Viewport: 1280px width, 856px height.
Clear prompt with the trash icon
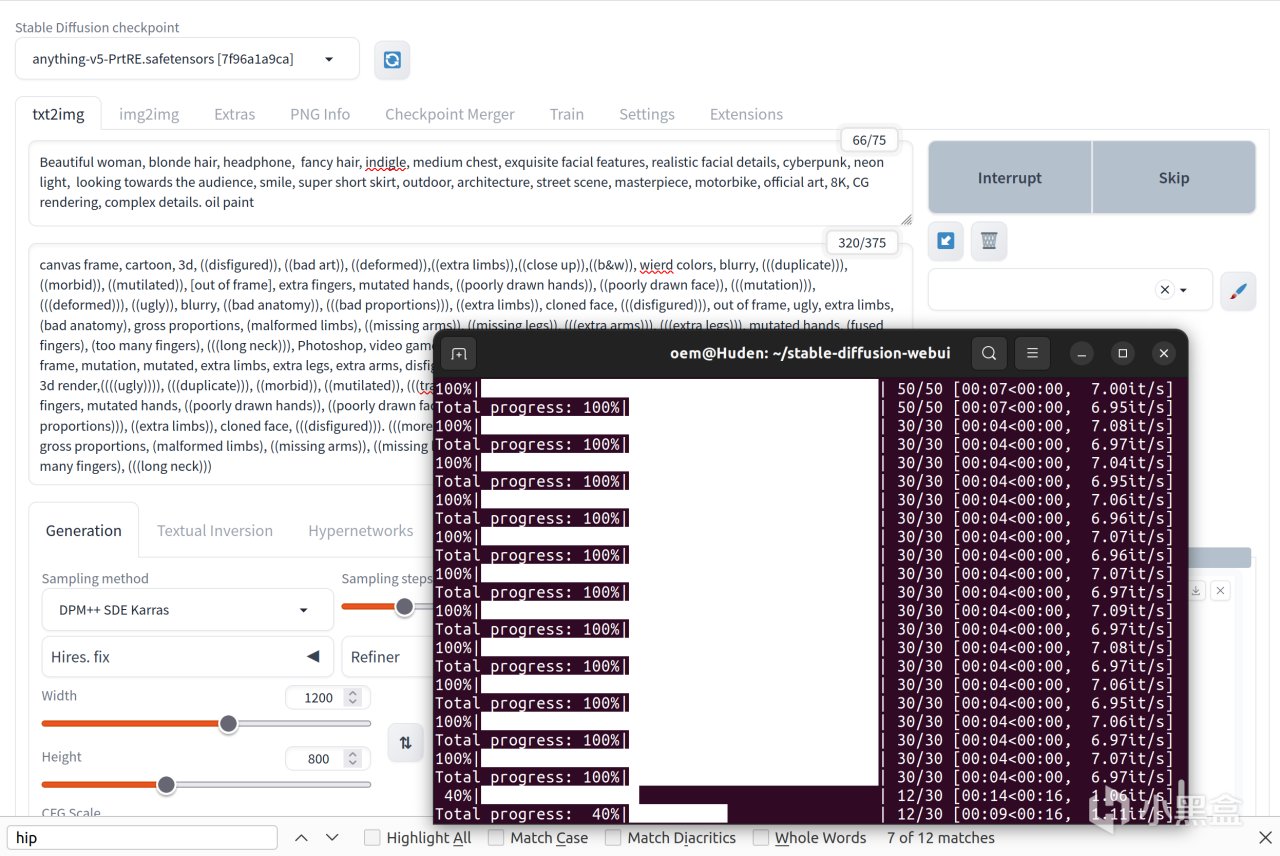(989, 240)
